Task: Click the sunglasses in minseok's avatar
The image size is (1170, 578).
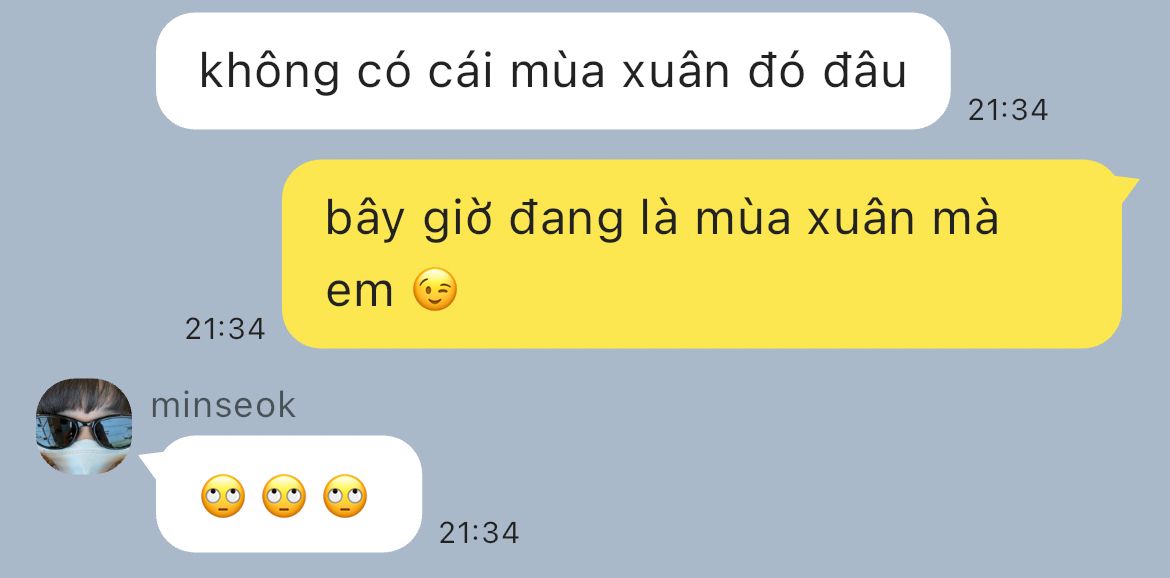Action: (x=84, y=430)
